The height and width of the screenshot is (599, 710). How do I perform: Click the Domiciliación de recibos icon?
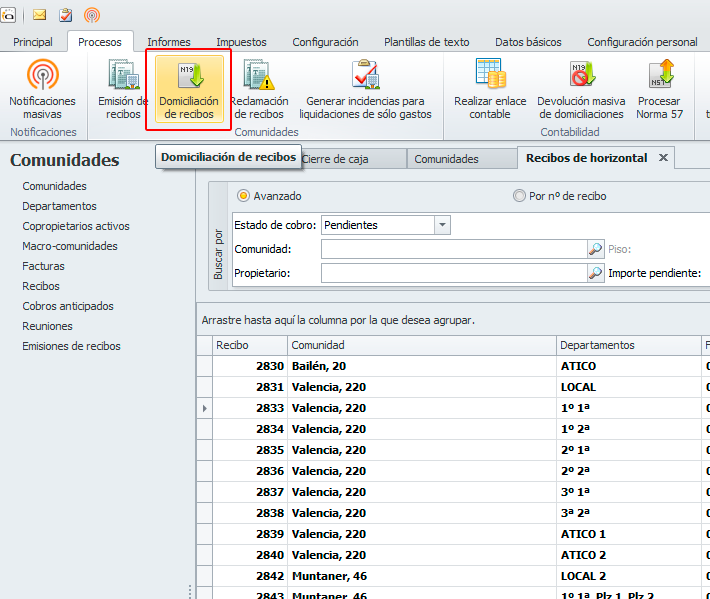[189, 77]
